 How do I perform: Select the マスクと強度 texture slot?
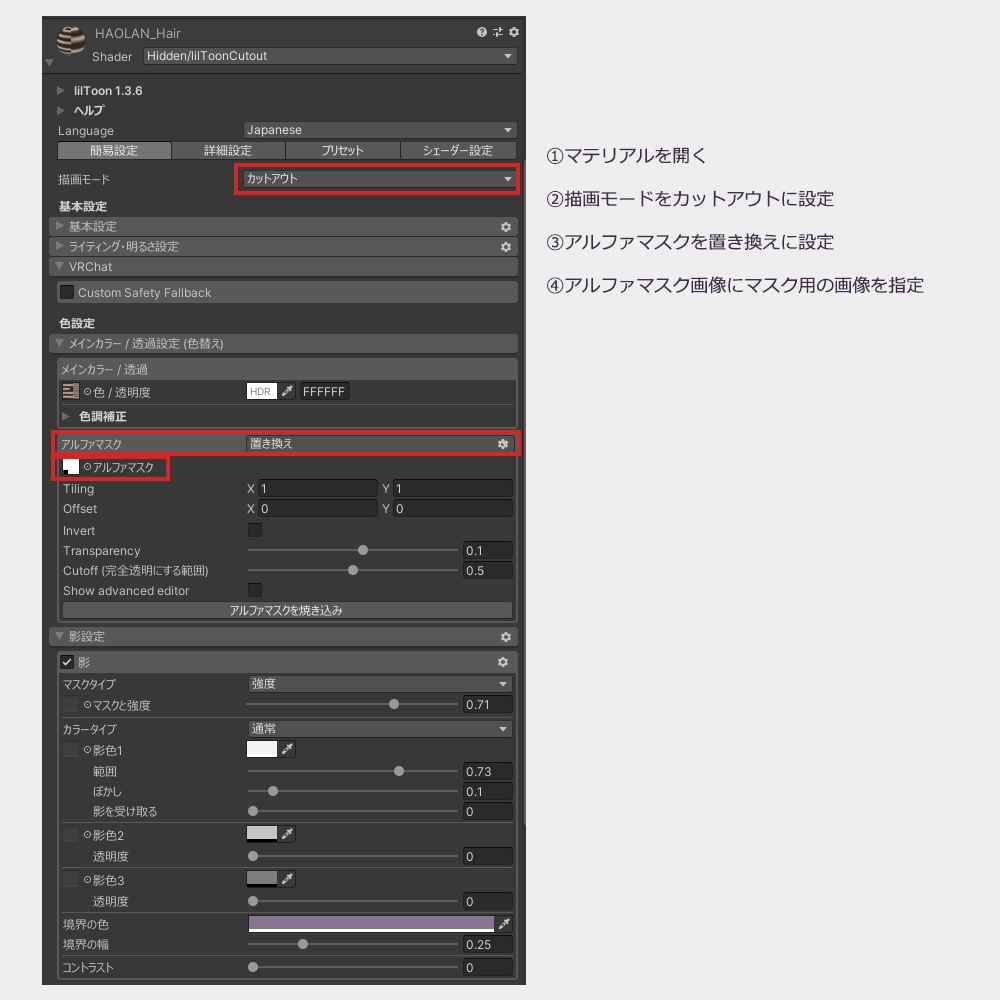(71, 705)
